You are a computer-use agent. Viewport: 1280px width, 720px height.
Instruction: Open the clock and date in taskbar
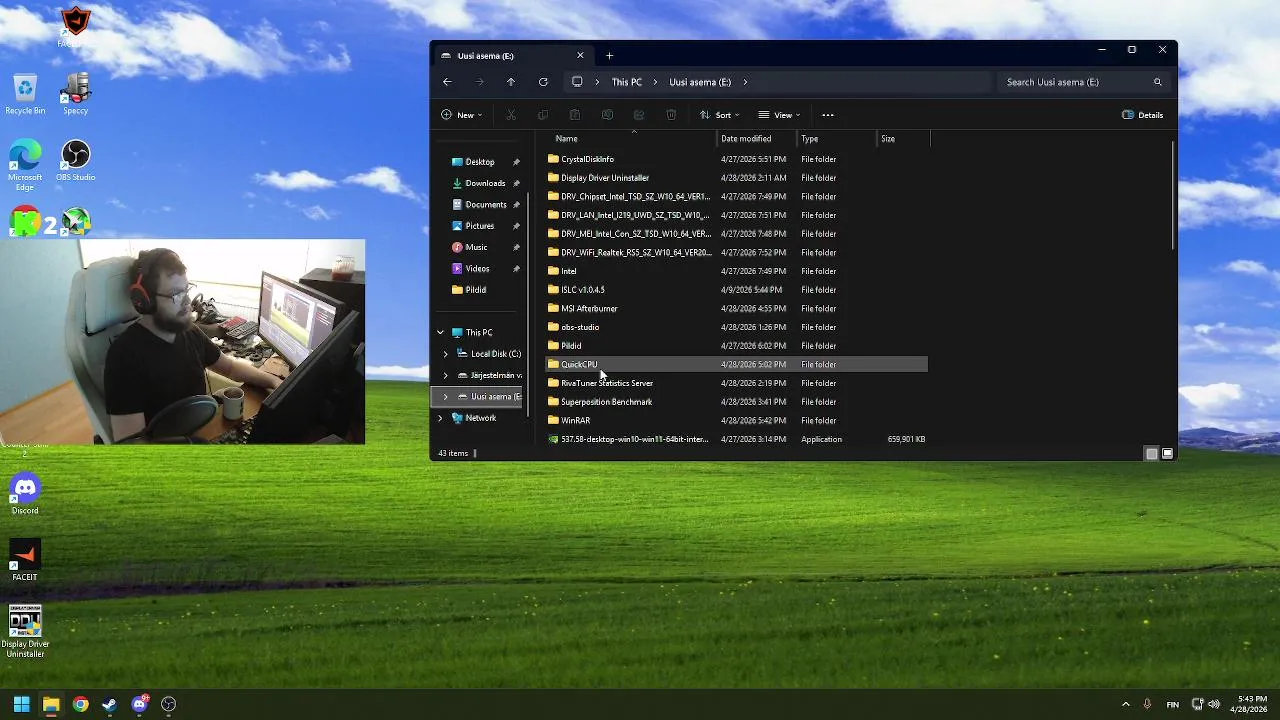(1251, 704)
